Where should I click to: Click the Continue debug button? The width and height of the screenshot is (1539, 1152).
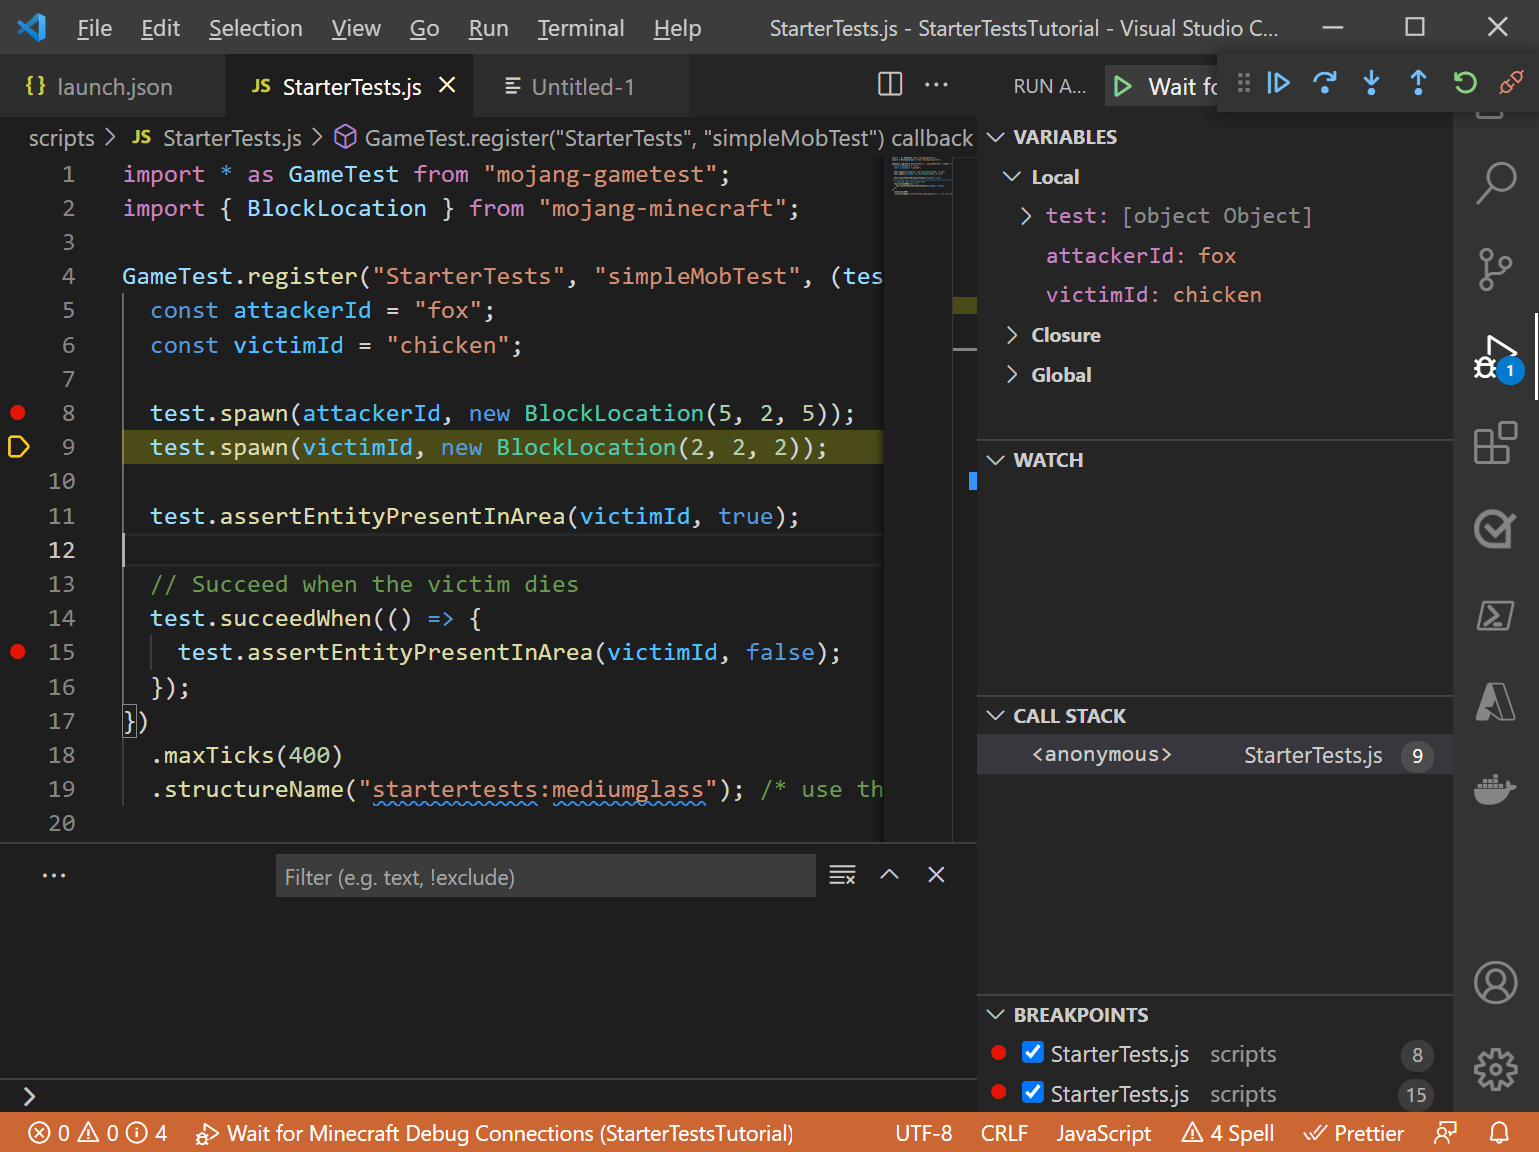tap(1278, 83)
